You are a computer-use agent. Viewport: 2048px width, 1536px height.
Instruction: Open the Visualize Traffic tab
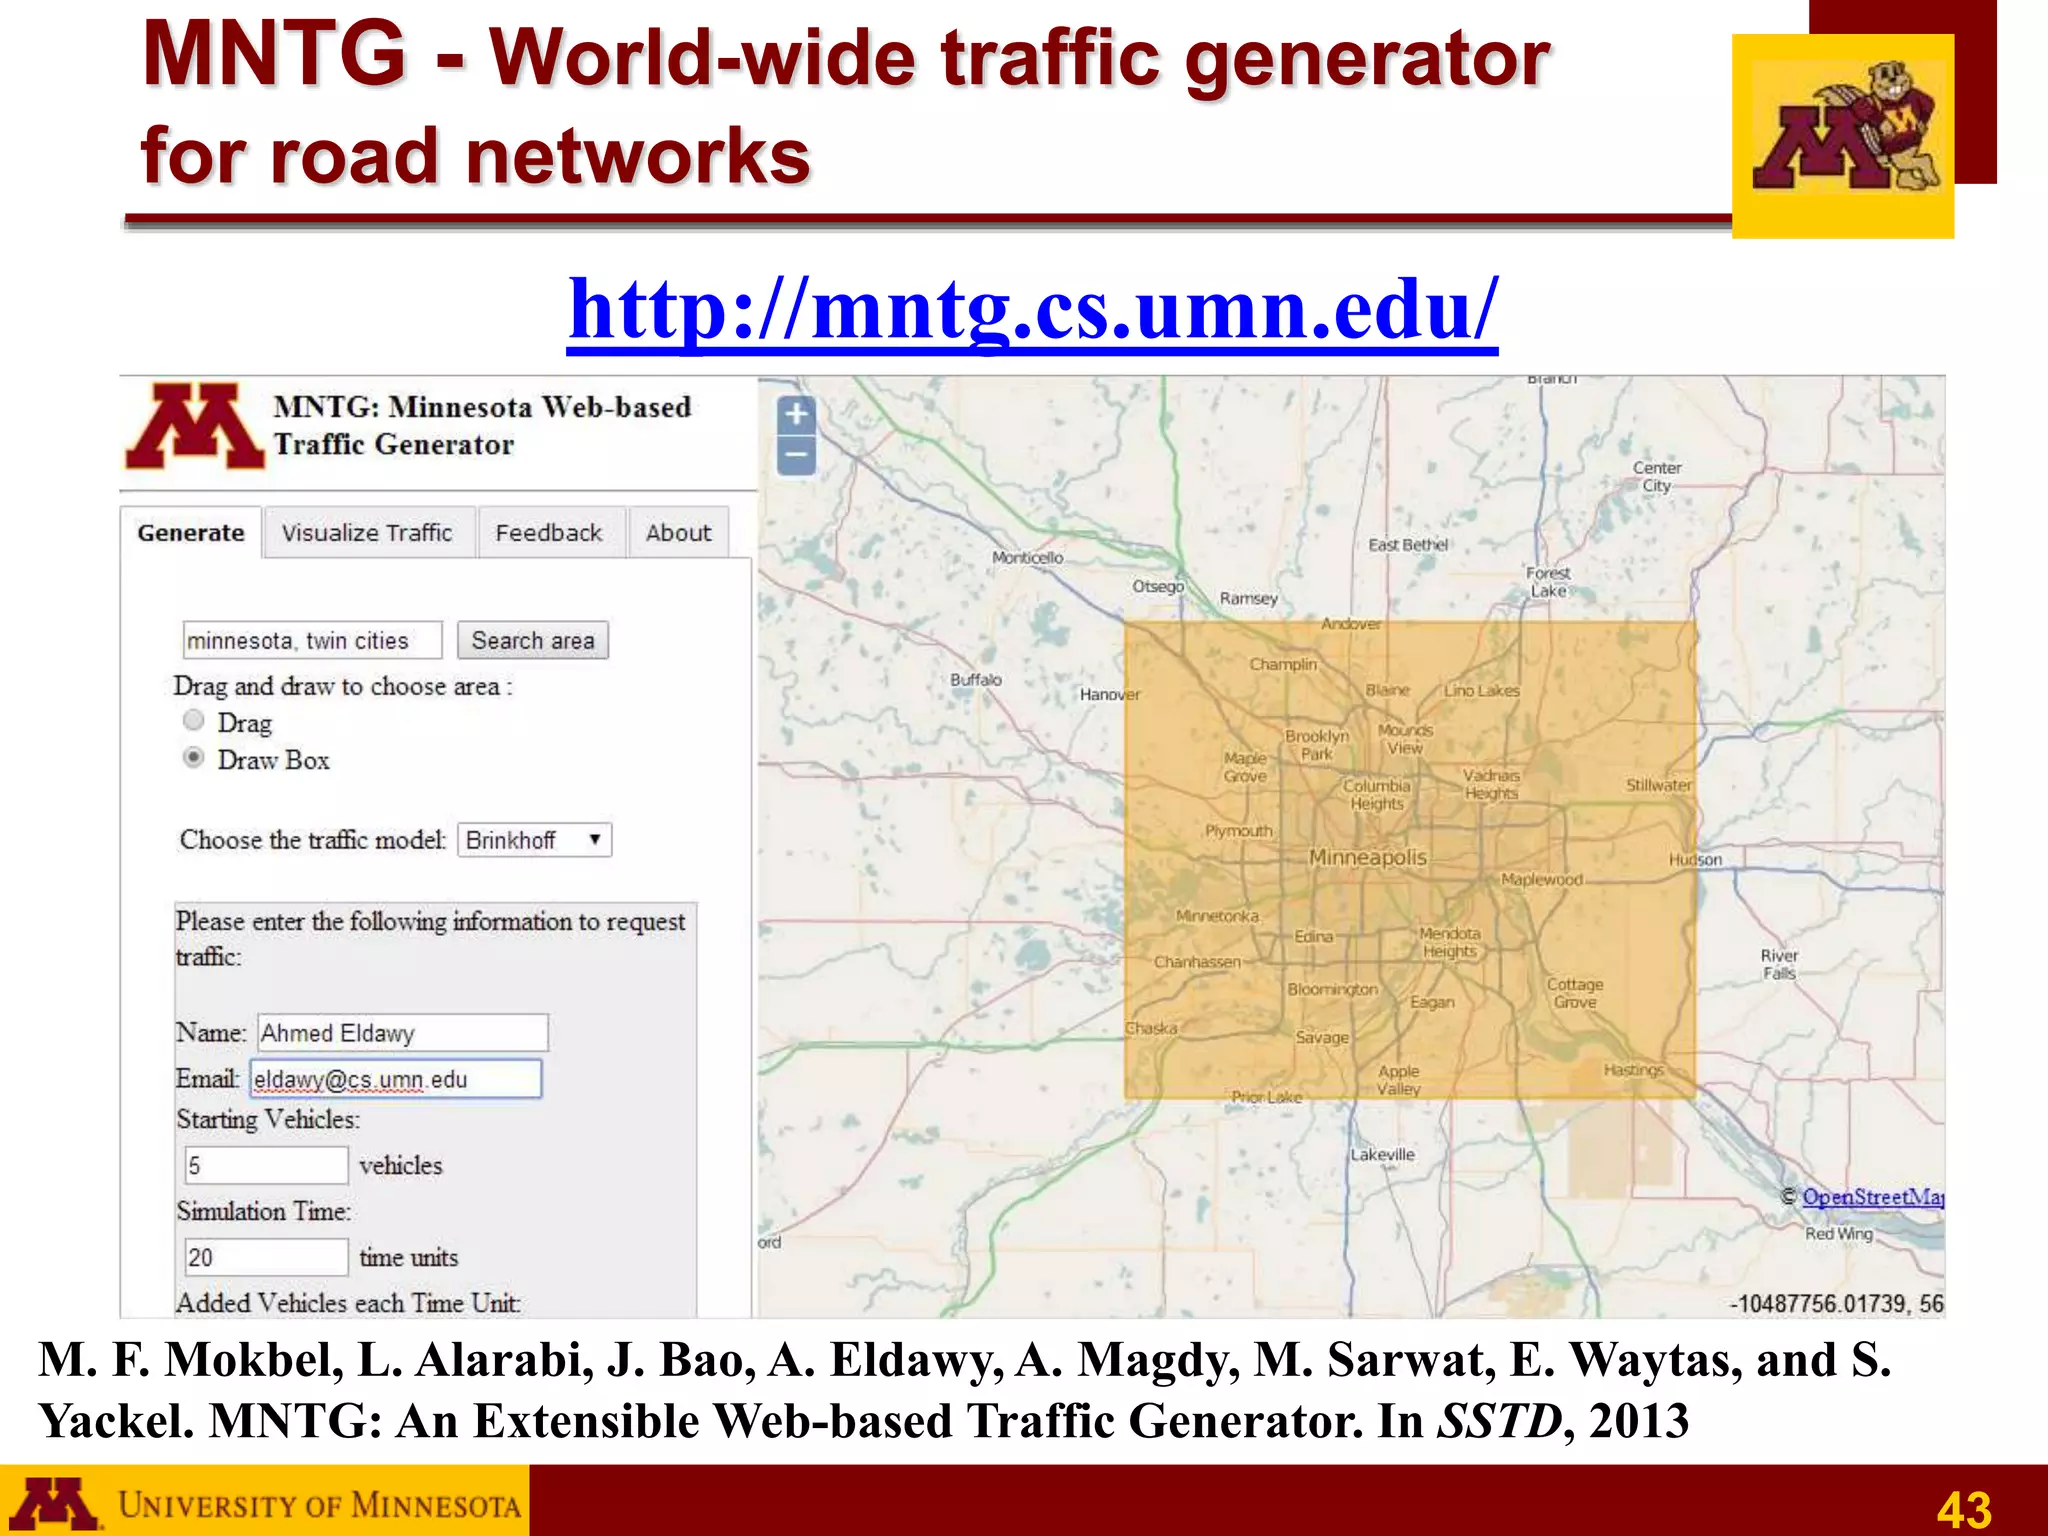367,533
